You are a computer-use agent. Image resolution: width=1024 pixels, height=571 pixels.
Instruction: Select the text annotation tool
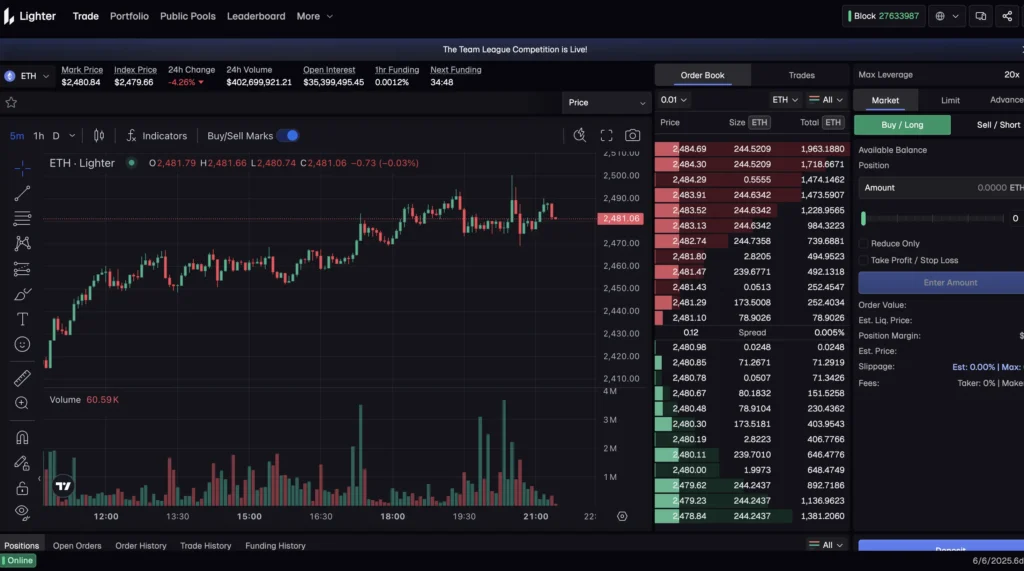(22, 319)
